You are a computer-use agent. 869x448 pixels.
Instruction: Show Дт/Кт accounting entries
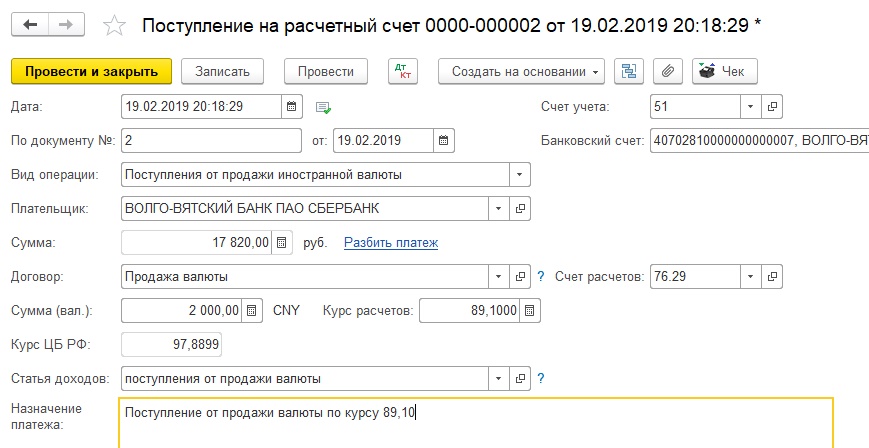click(406, 71)
